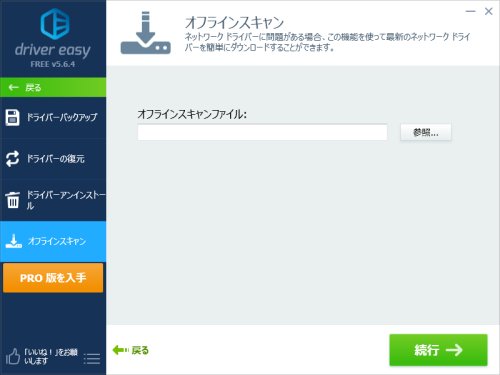Click the green 続行 continue button
The width and height of the screenshot is (500, 375).
(x=438, y=350)
